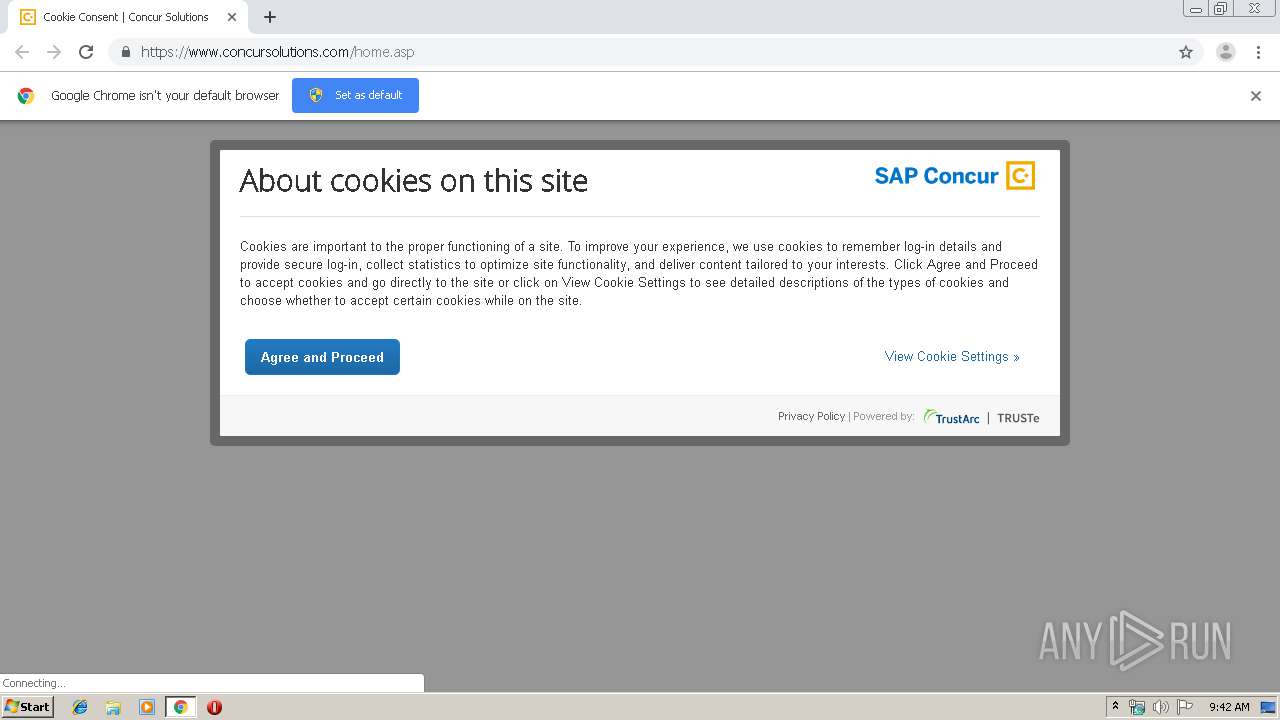Image resolution: width=1280 pixels, height=720 pixels.
Task: Show hidden system tray icons
Action: click(1115, 707)
